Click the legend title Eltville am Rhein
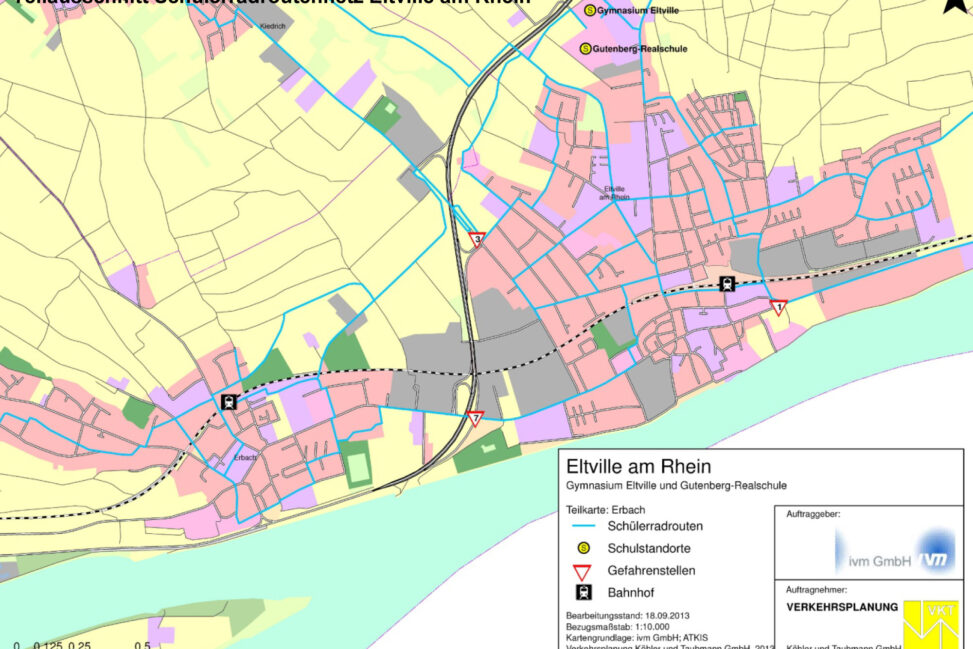 pyautogui.click(x=624, y=466)
